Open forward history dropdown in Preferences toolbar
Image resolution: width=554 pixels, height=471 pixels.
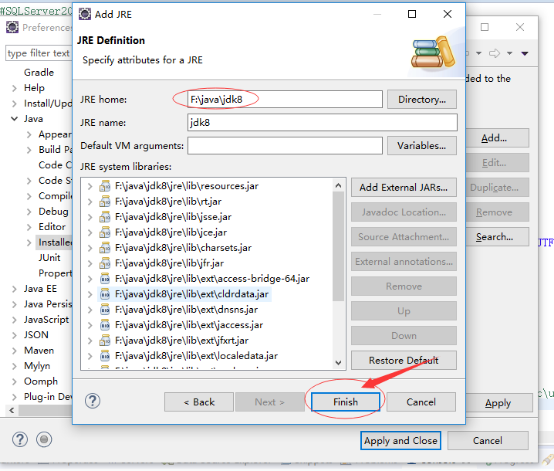tap(509, 53)
